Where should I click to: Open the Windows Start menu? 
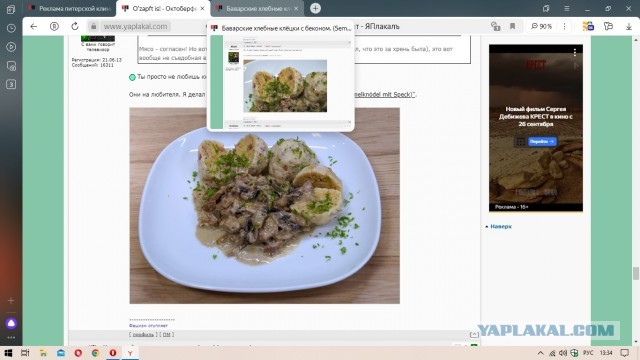(8, 353)
